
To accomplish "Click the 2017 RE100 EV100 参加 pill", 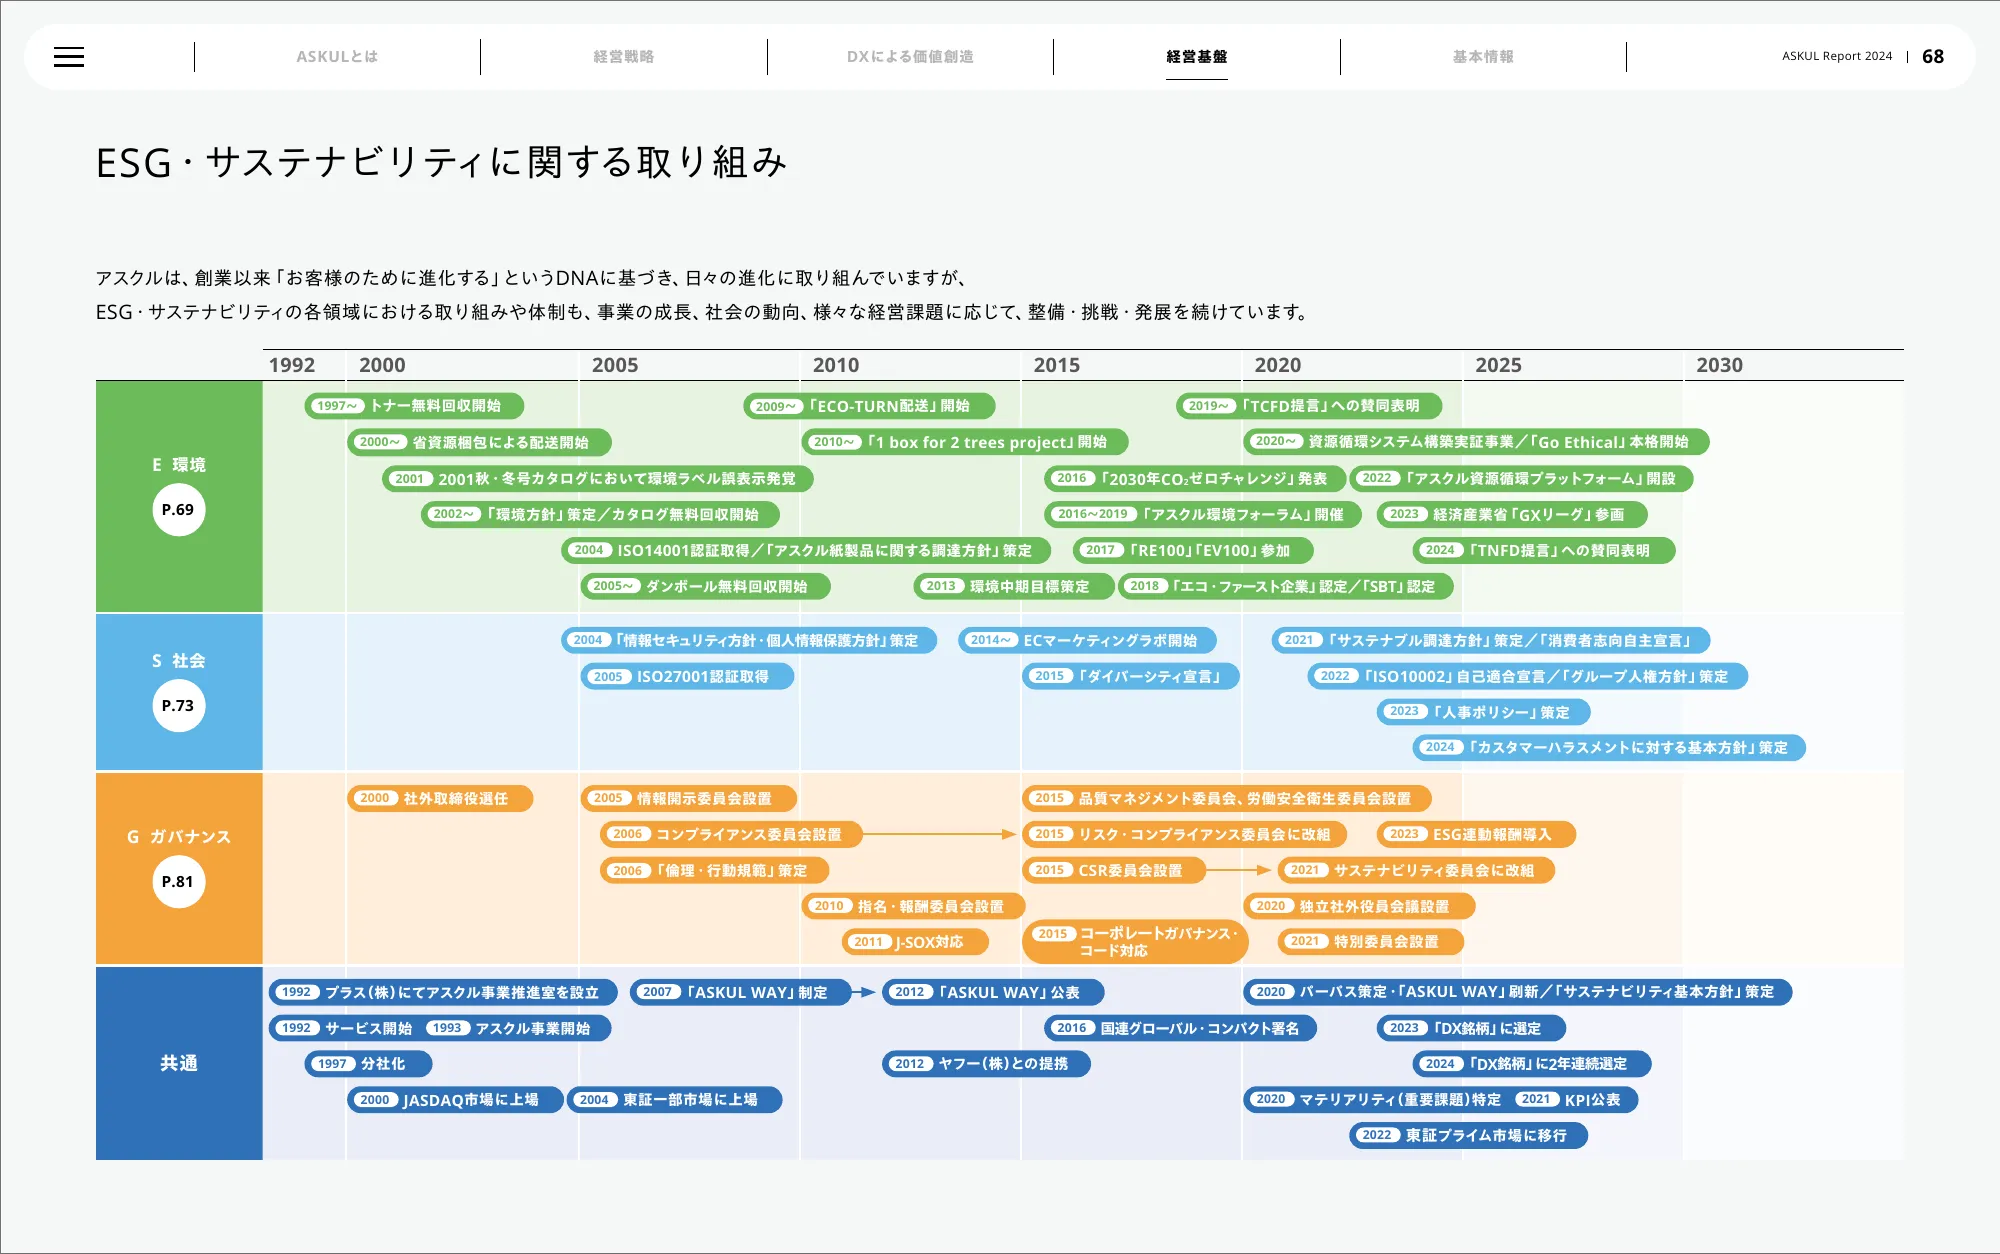I will click(1192, 550).
